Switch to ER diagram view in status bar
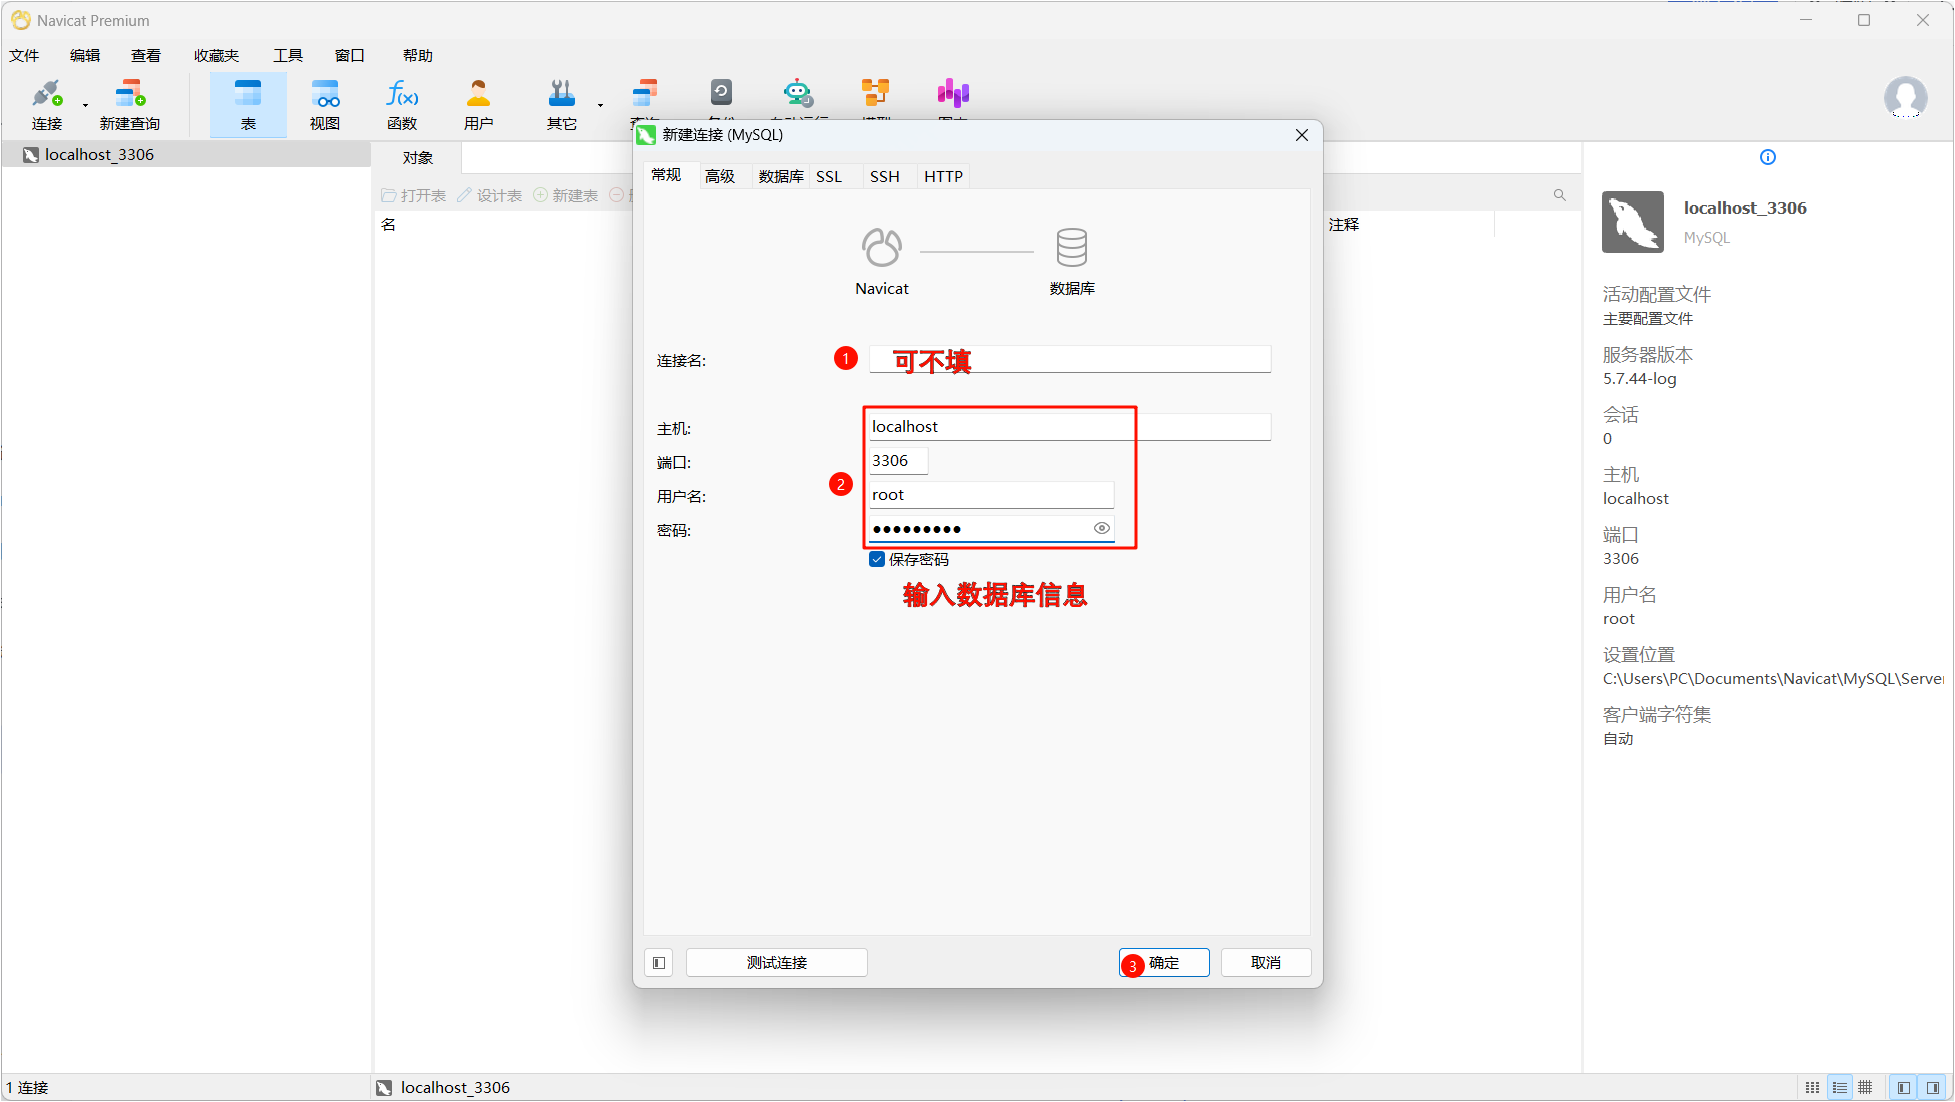The image size is (1955, 1102). click(1865, 1087)
